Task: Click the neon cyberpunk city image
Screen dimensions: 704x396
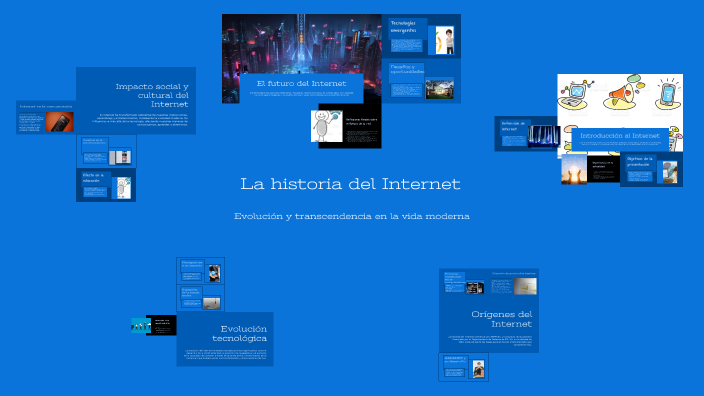Action: (301, 44)
